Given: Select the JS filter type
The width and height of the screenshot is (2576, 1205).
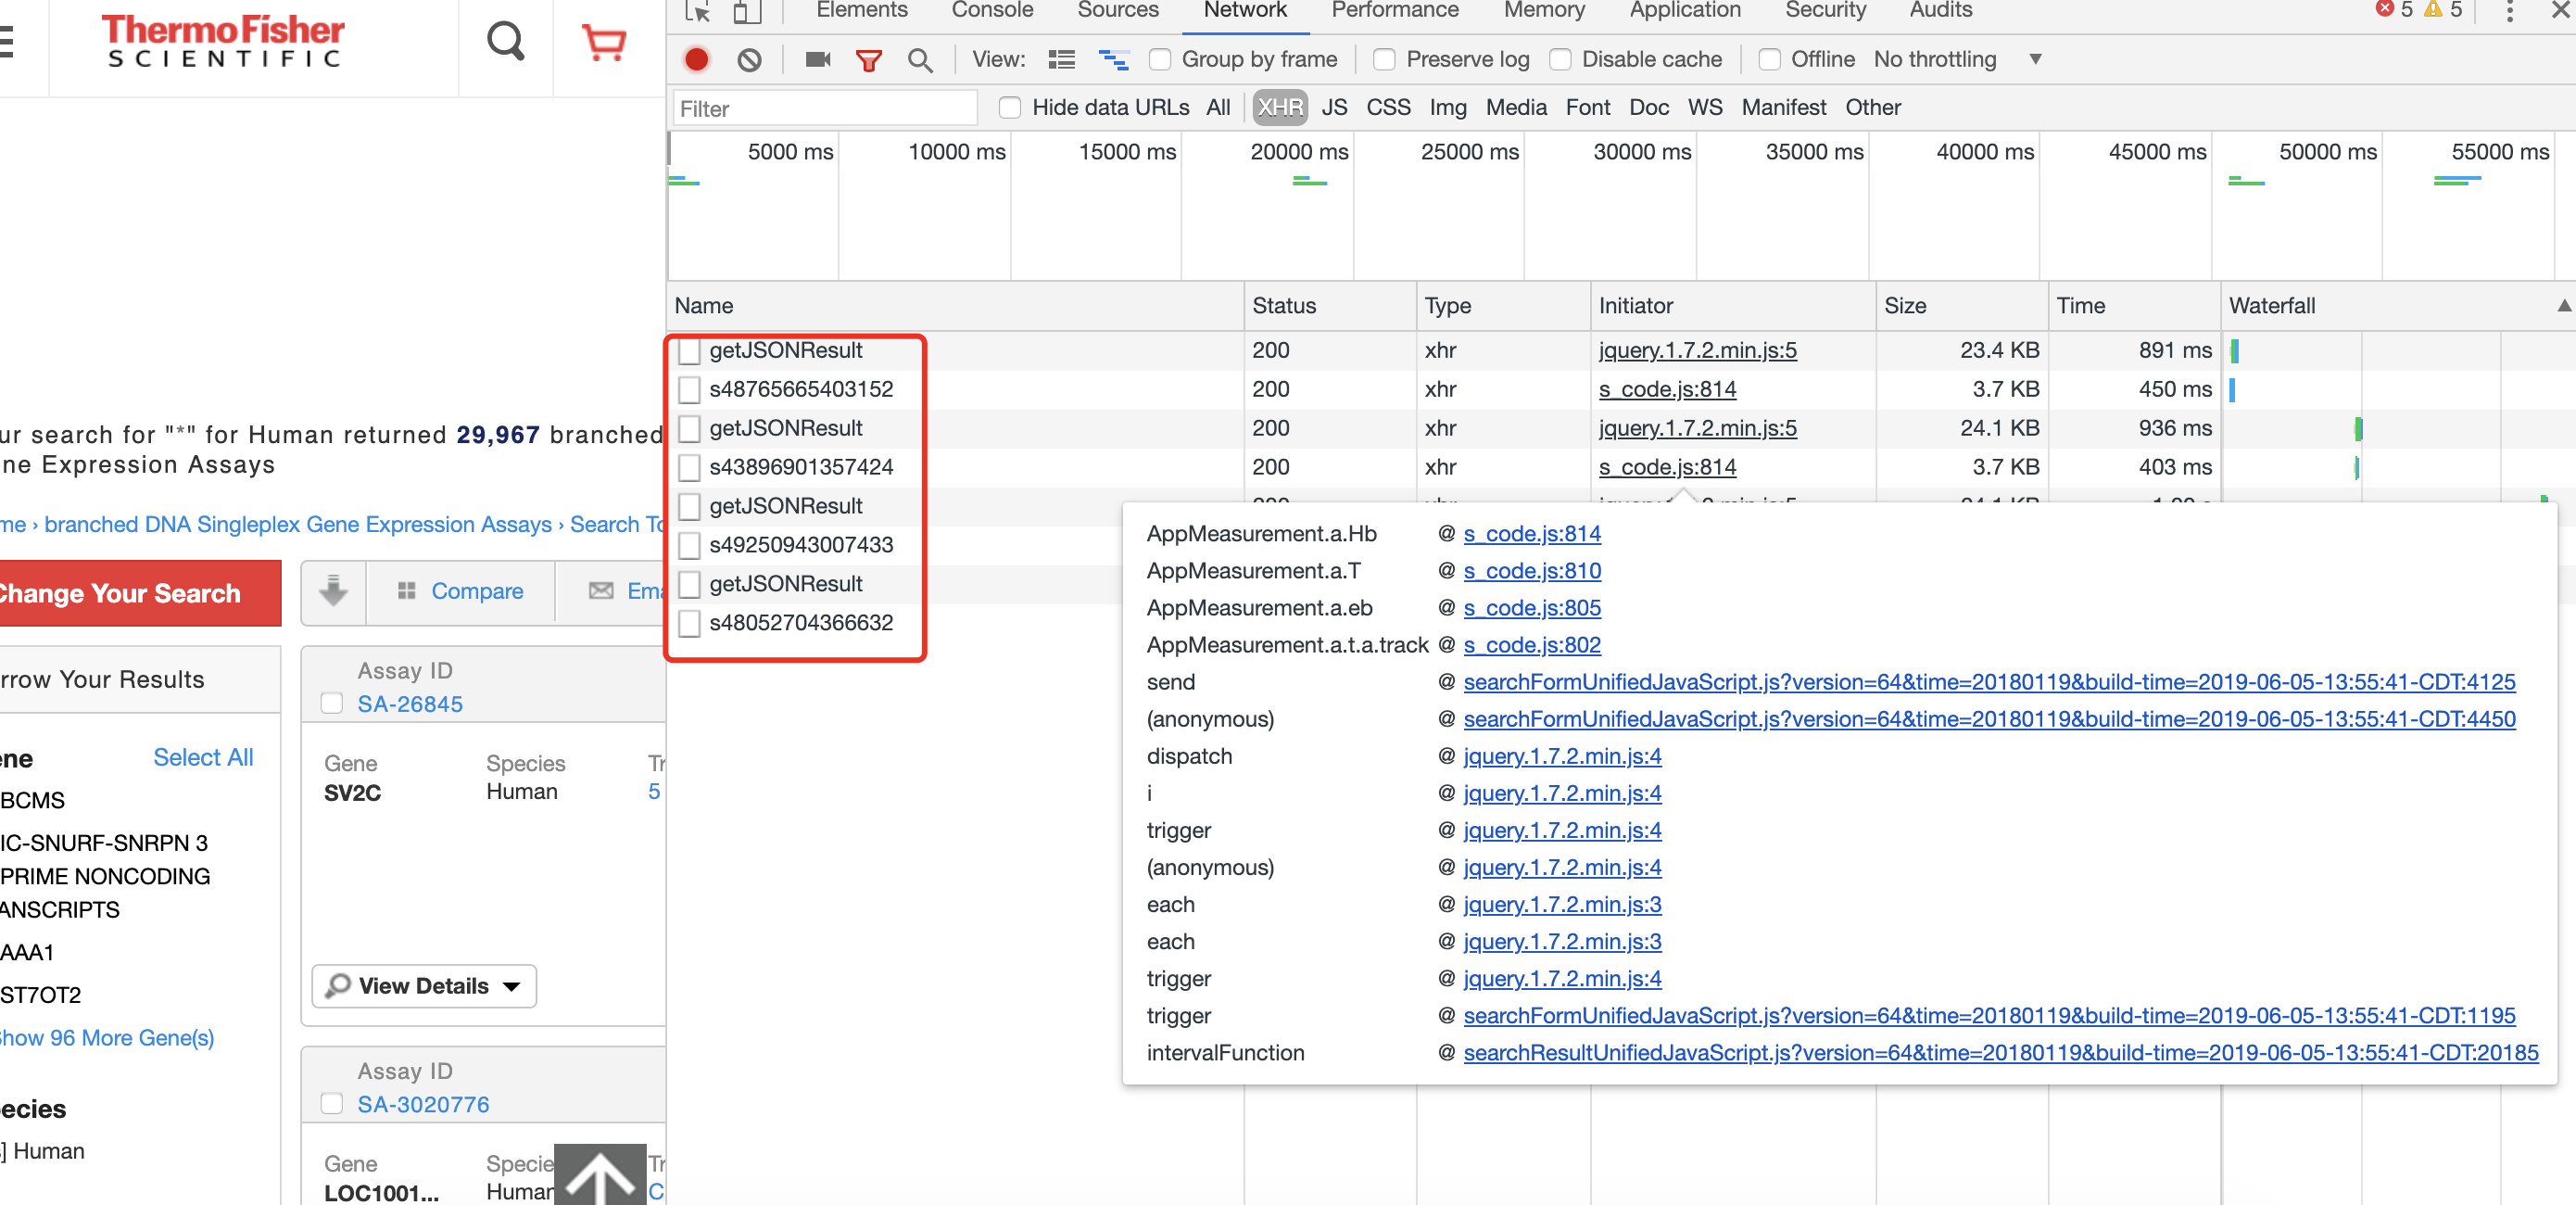Looking at the screenshot, I should click(x=1334, y=108).
